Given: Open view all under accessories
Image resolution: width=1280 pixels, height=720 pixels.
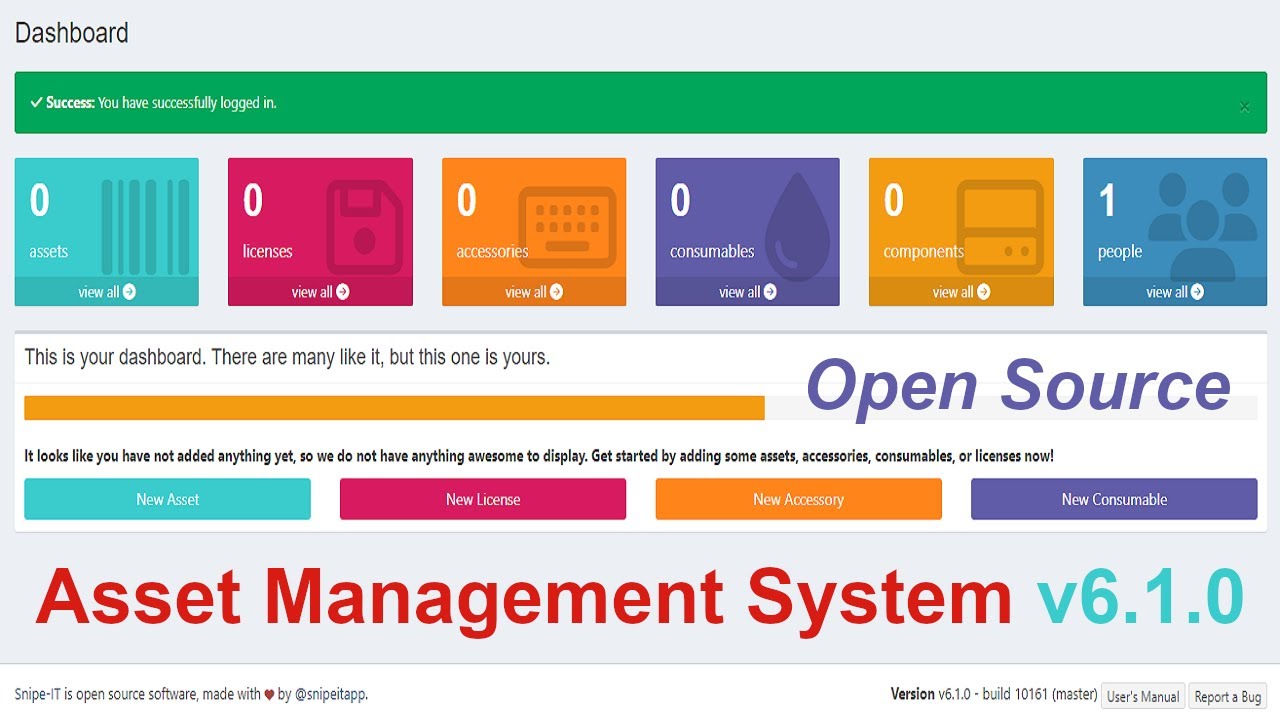Looking at the screenshot, I should coord(534,292).
